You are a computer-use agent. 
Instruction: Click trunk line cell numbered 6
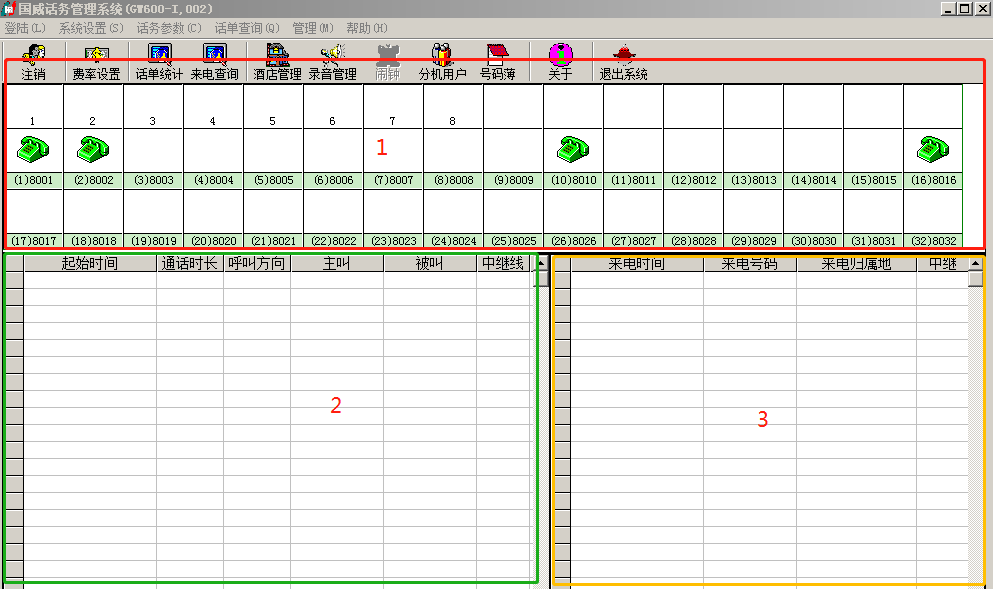(333, 107)
